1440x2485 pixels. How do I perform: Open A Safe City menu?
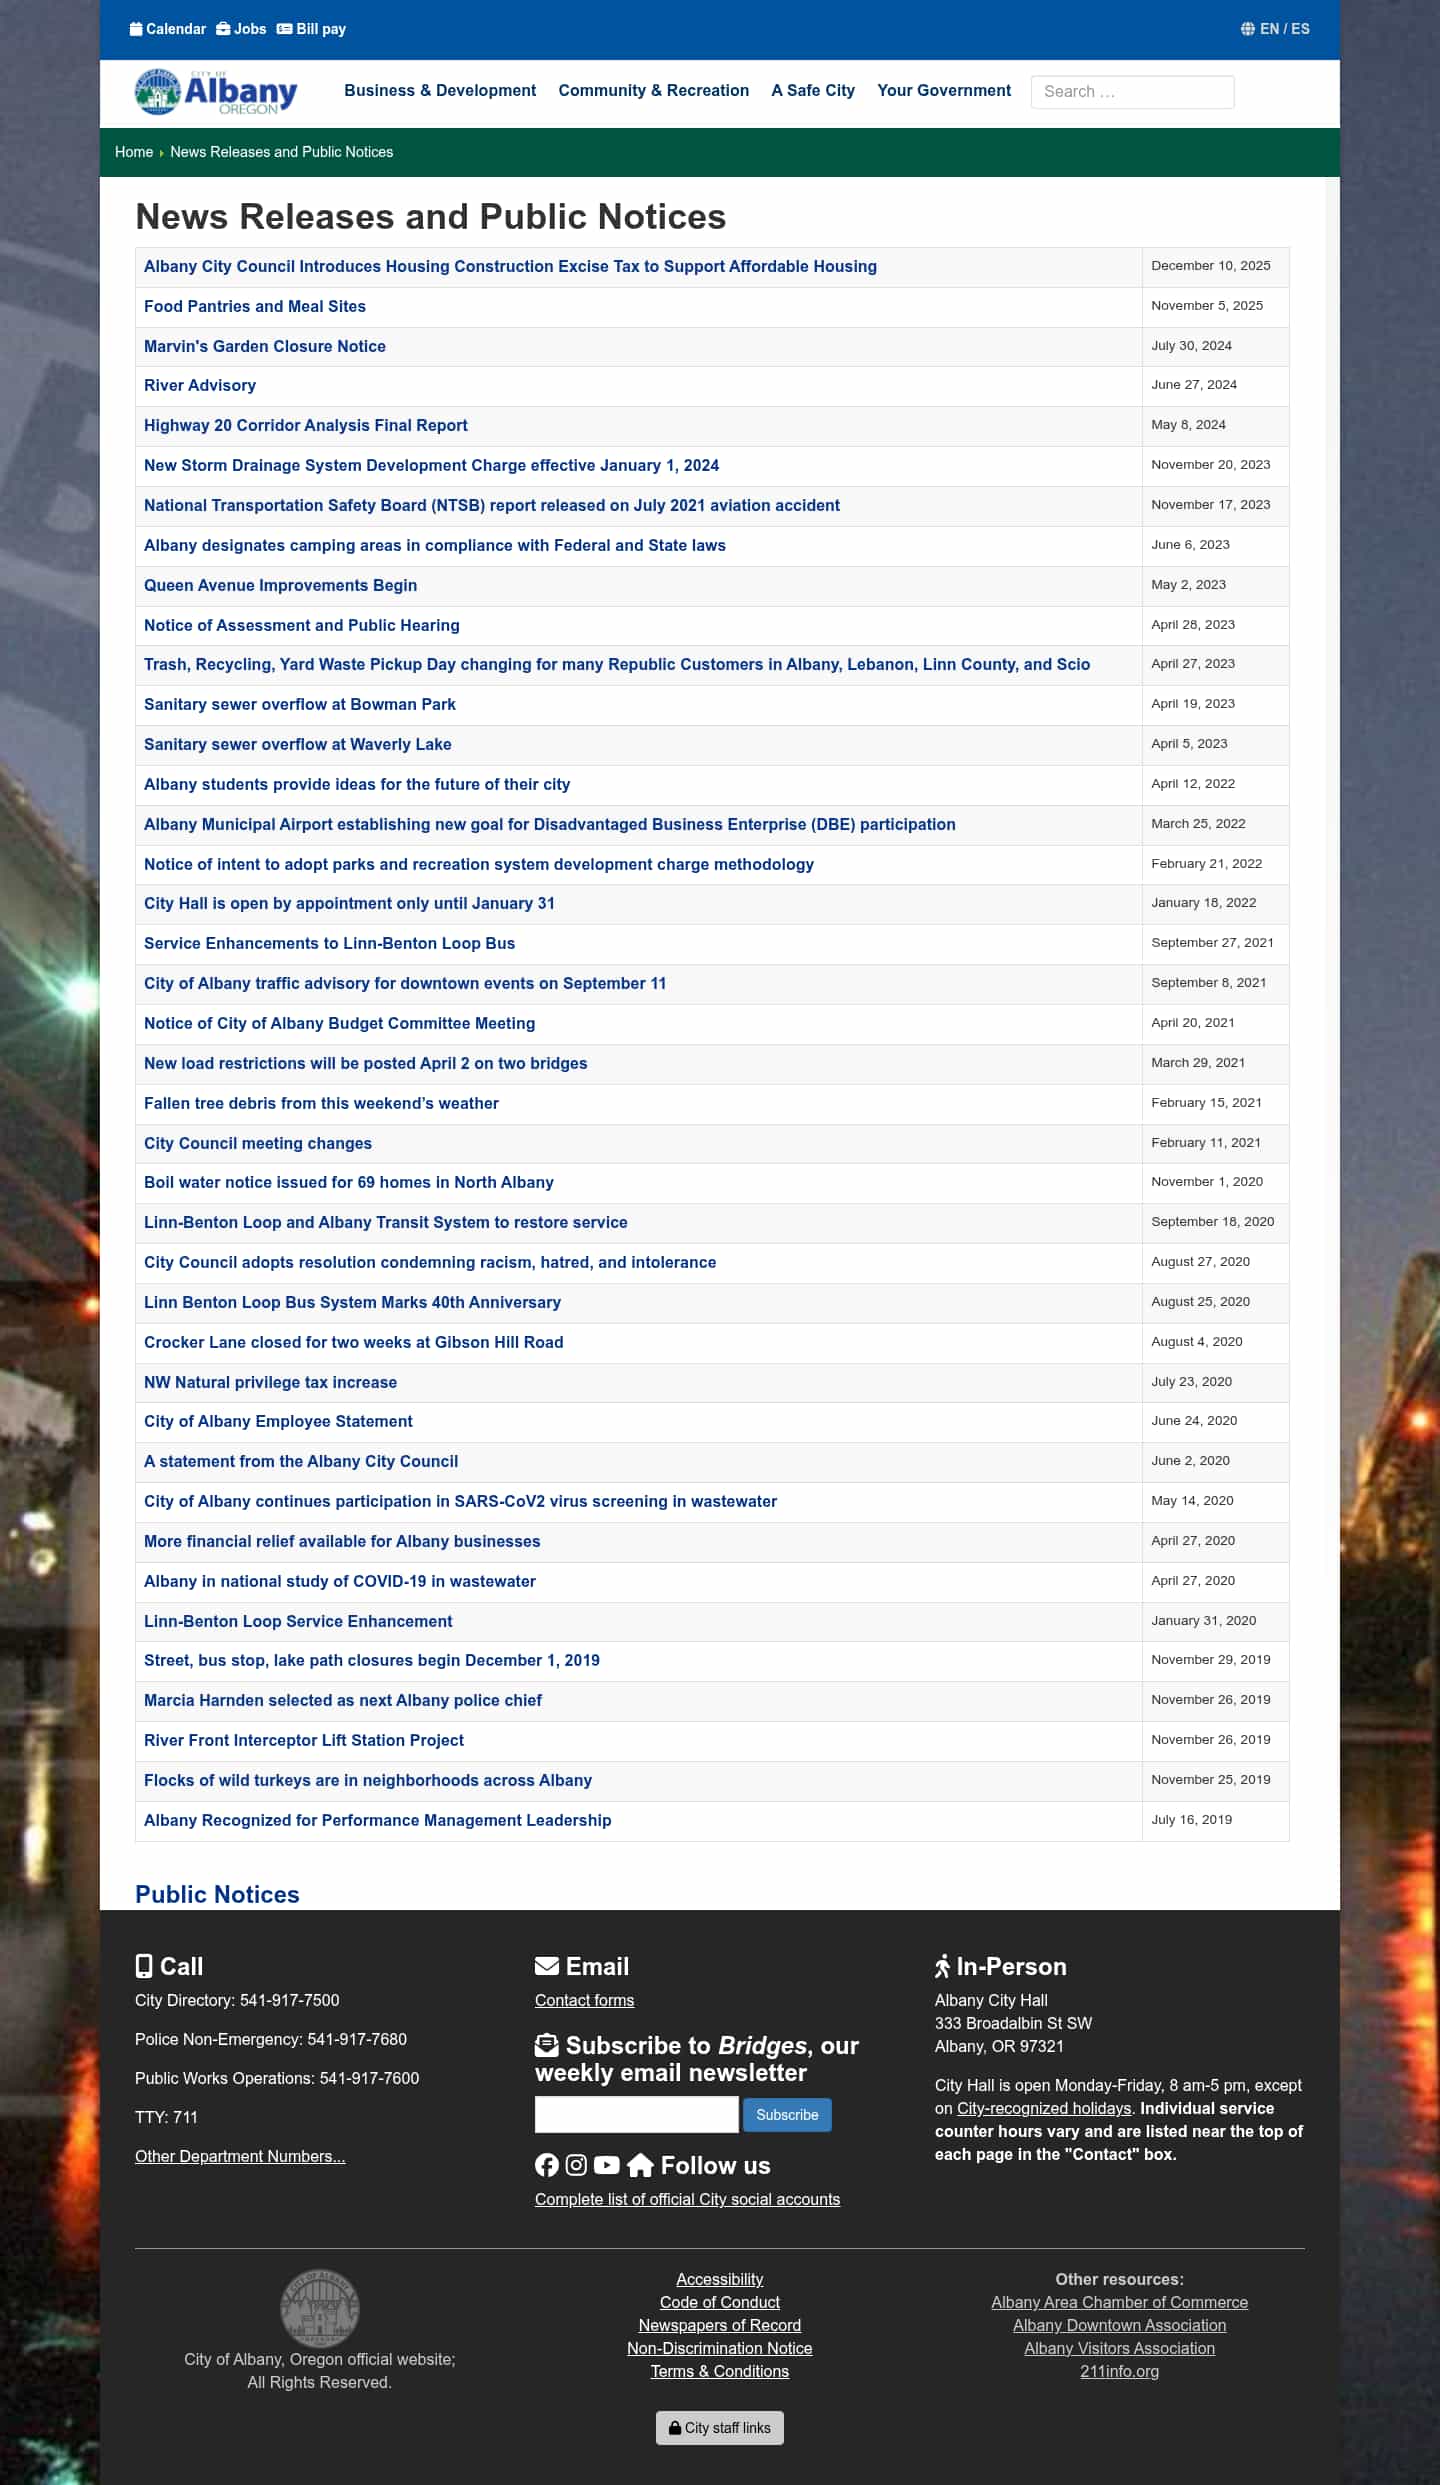point(813,91)
